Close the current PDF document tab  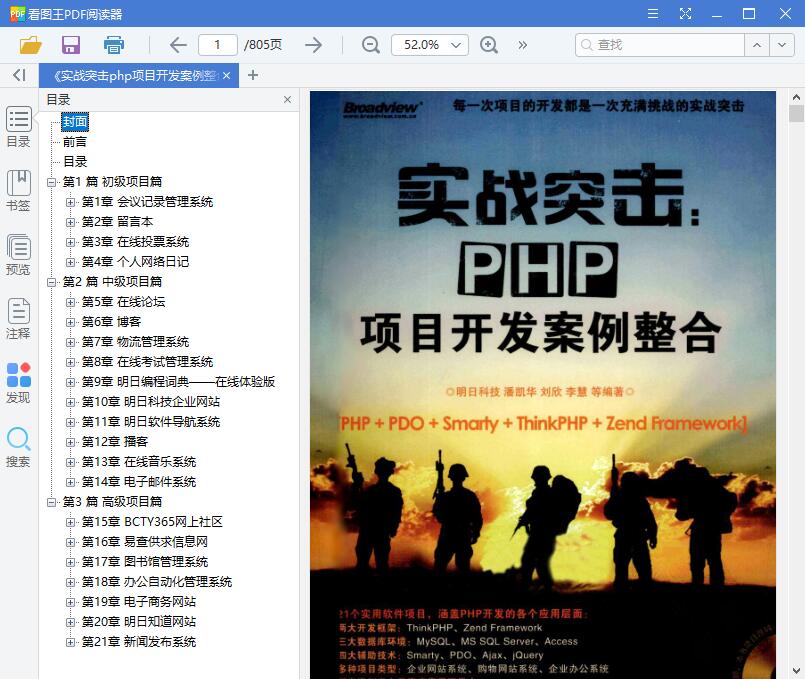click(x=226, y=75)
